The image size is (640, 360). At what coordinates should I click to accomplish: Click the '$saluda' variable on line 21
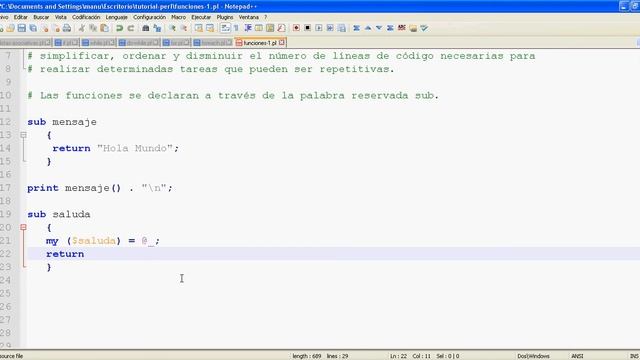[x=94, y=240]
